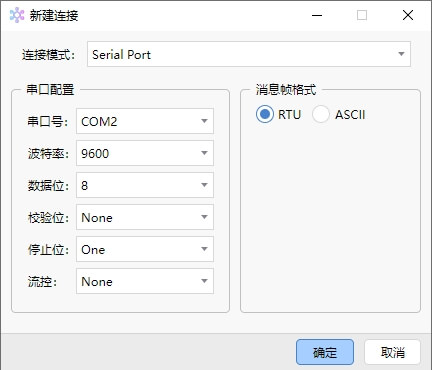Click the COM2 port value field
This screenshot has height=370, width=432.
pos(145,121)
